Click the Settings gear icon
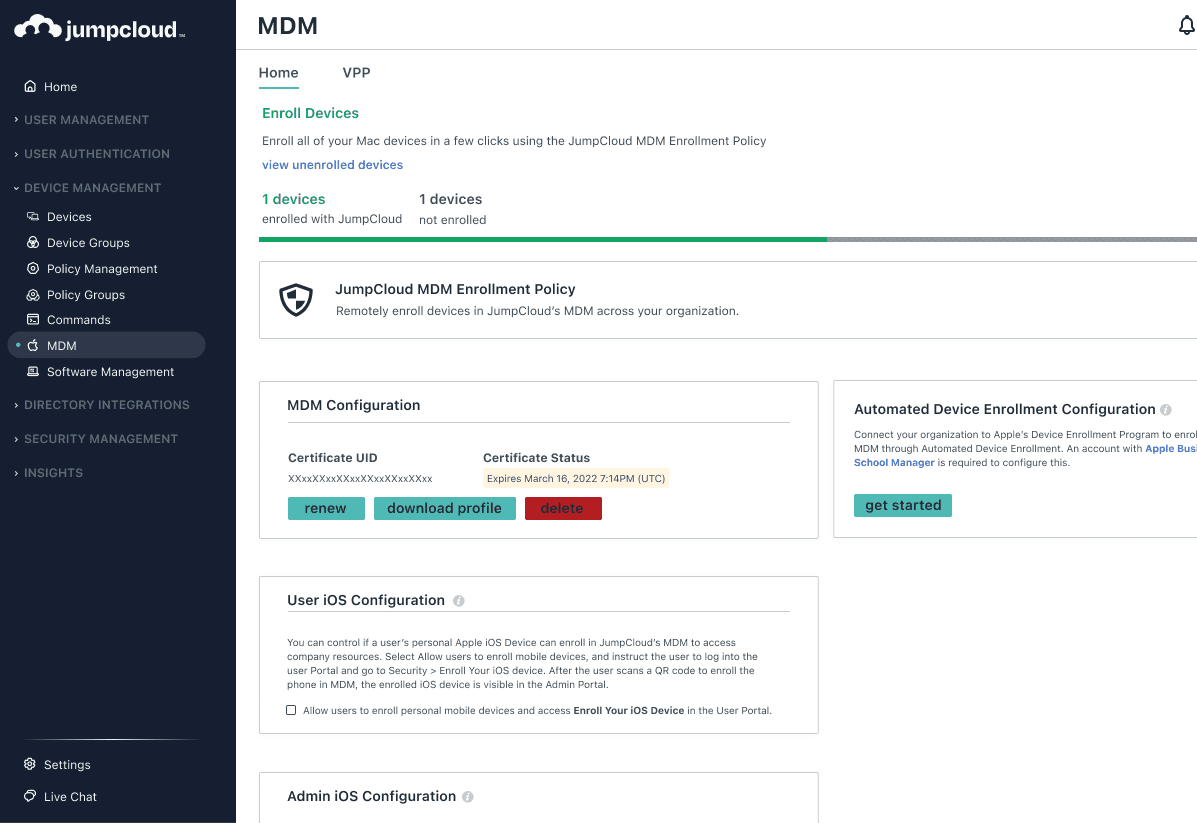1197x823 pixels. click(x=30, y=764)
